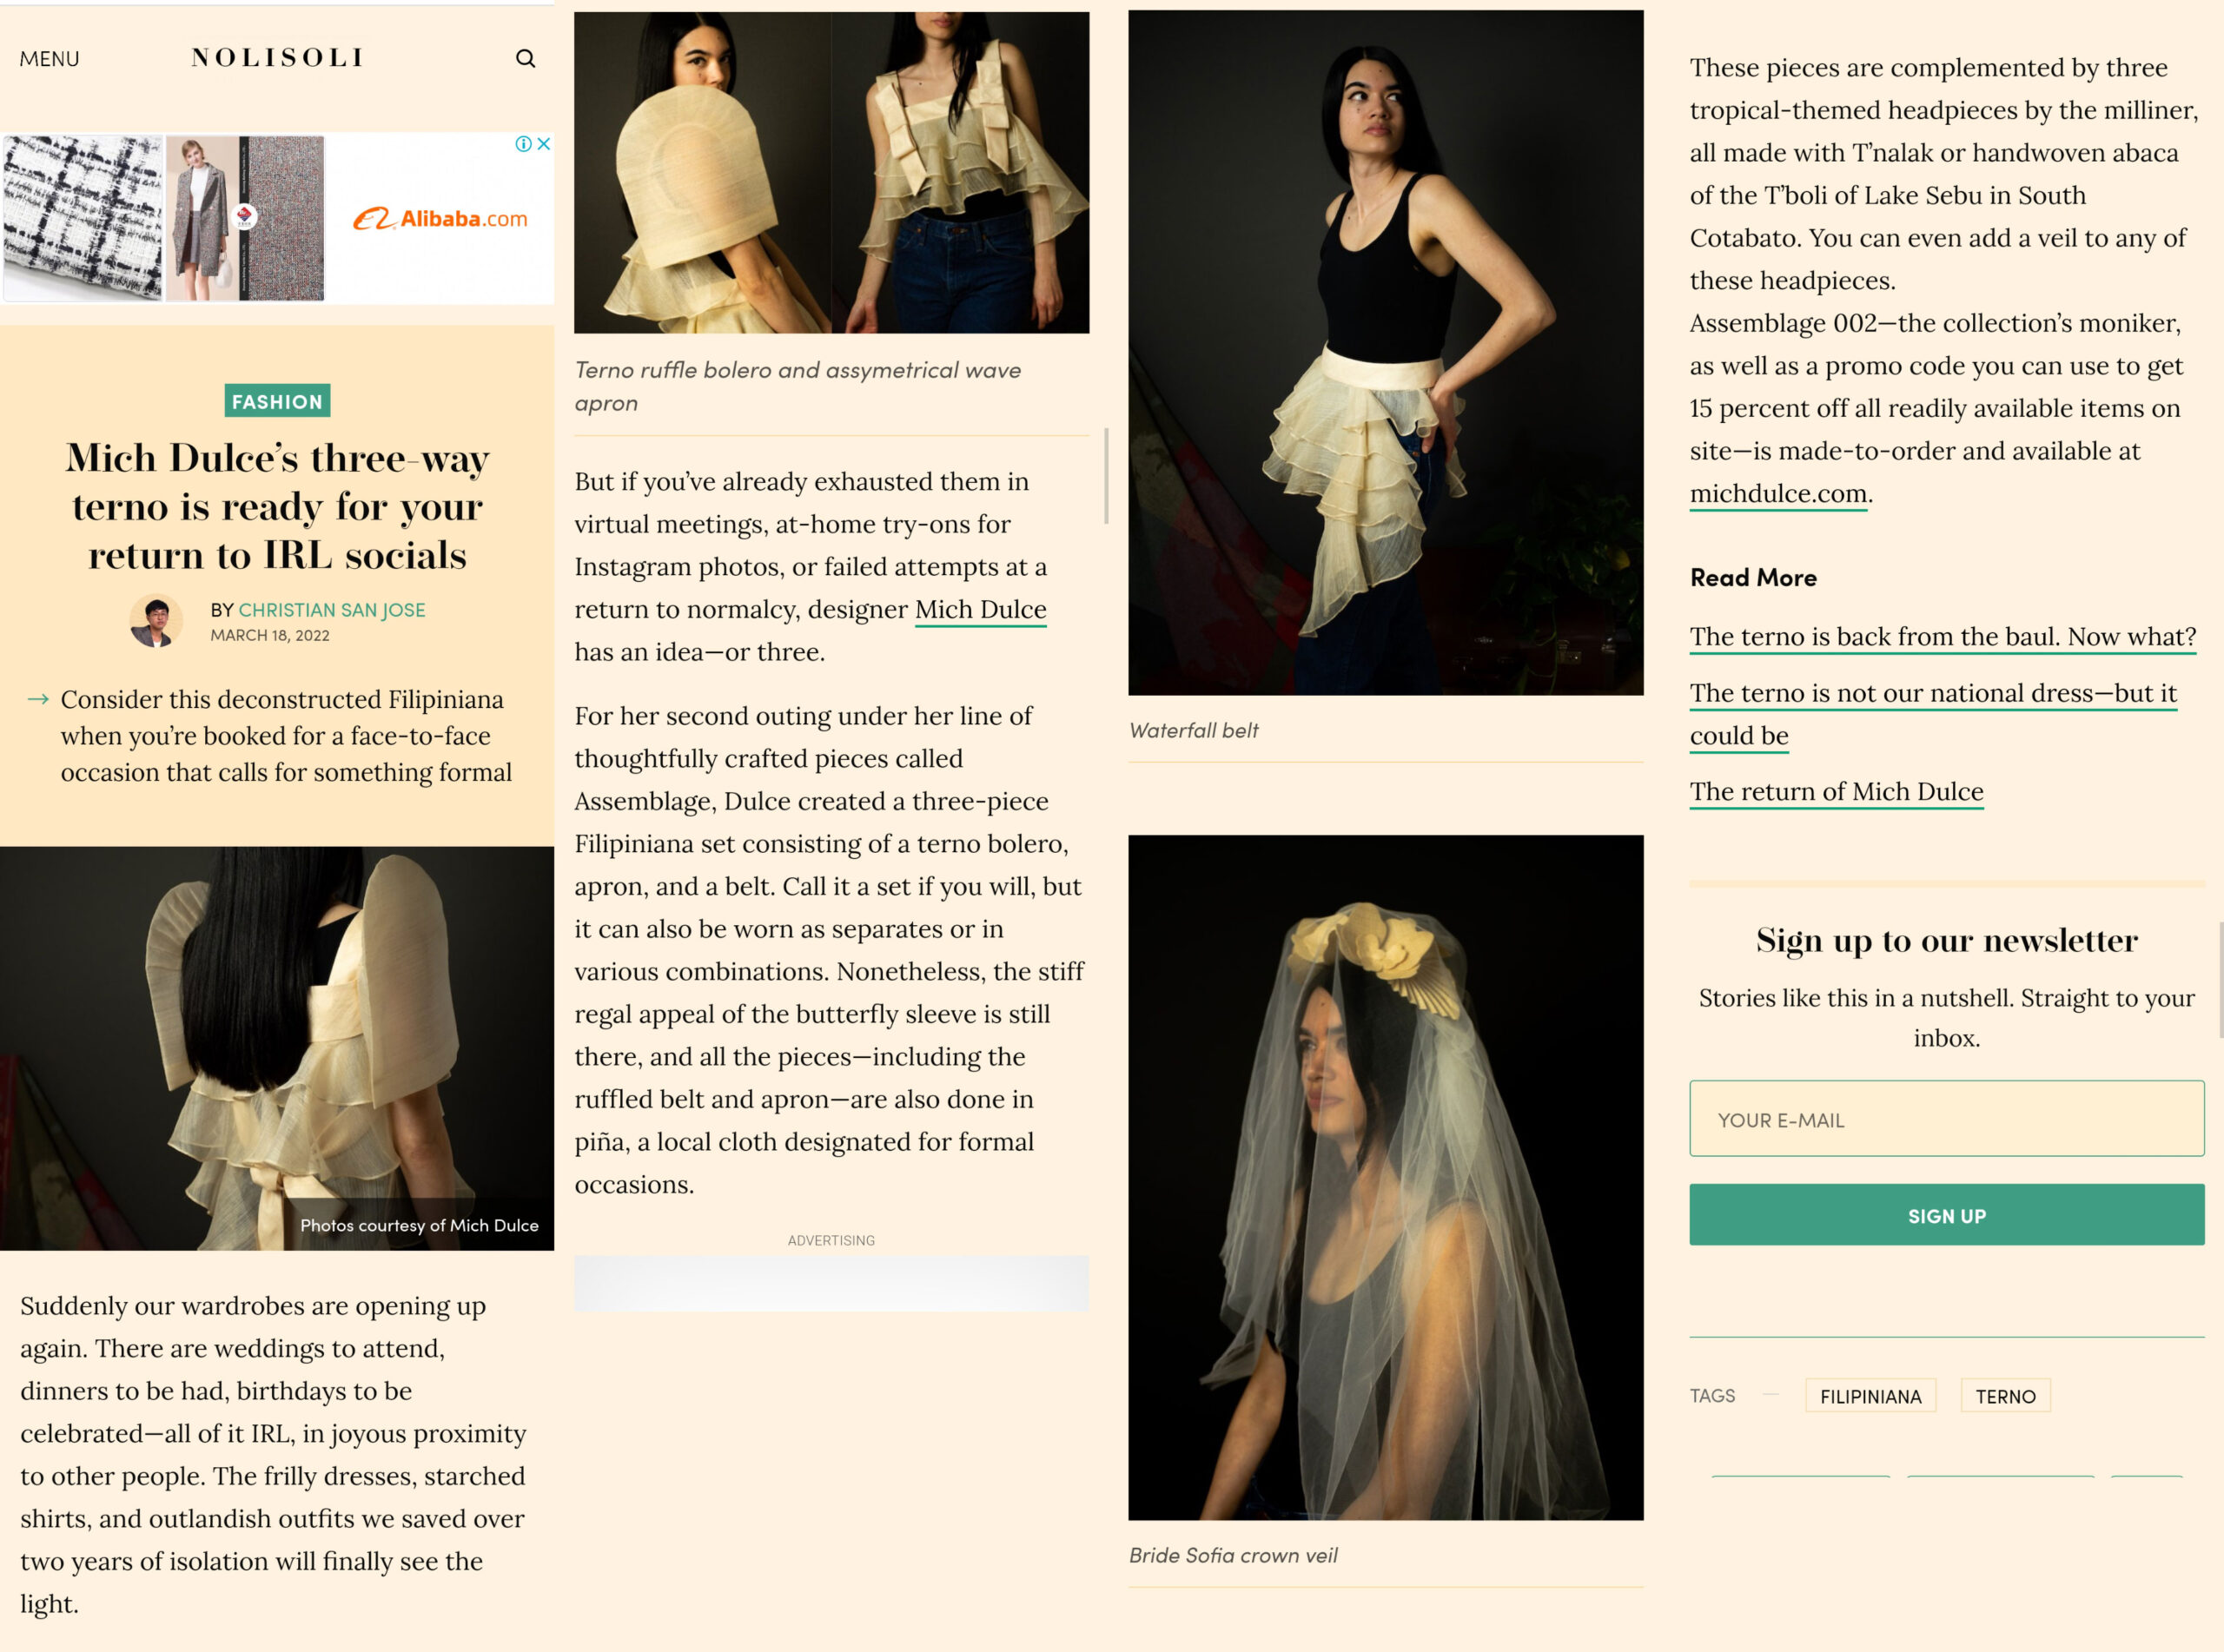Click the Bride Sofia crown veil photo

point(1385,1177)
